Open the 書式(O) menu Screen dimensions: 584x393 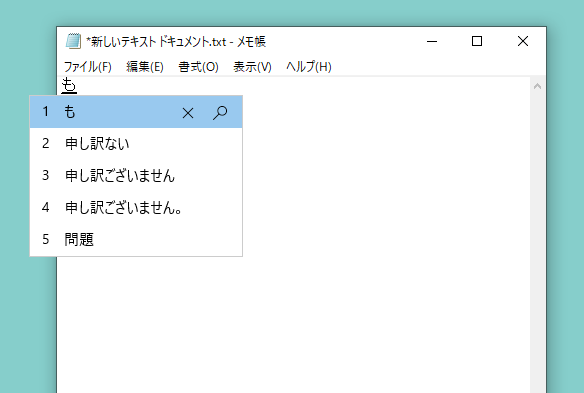[198, 67]
